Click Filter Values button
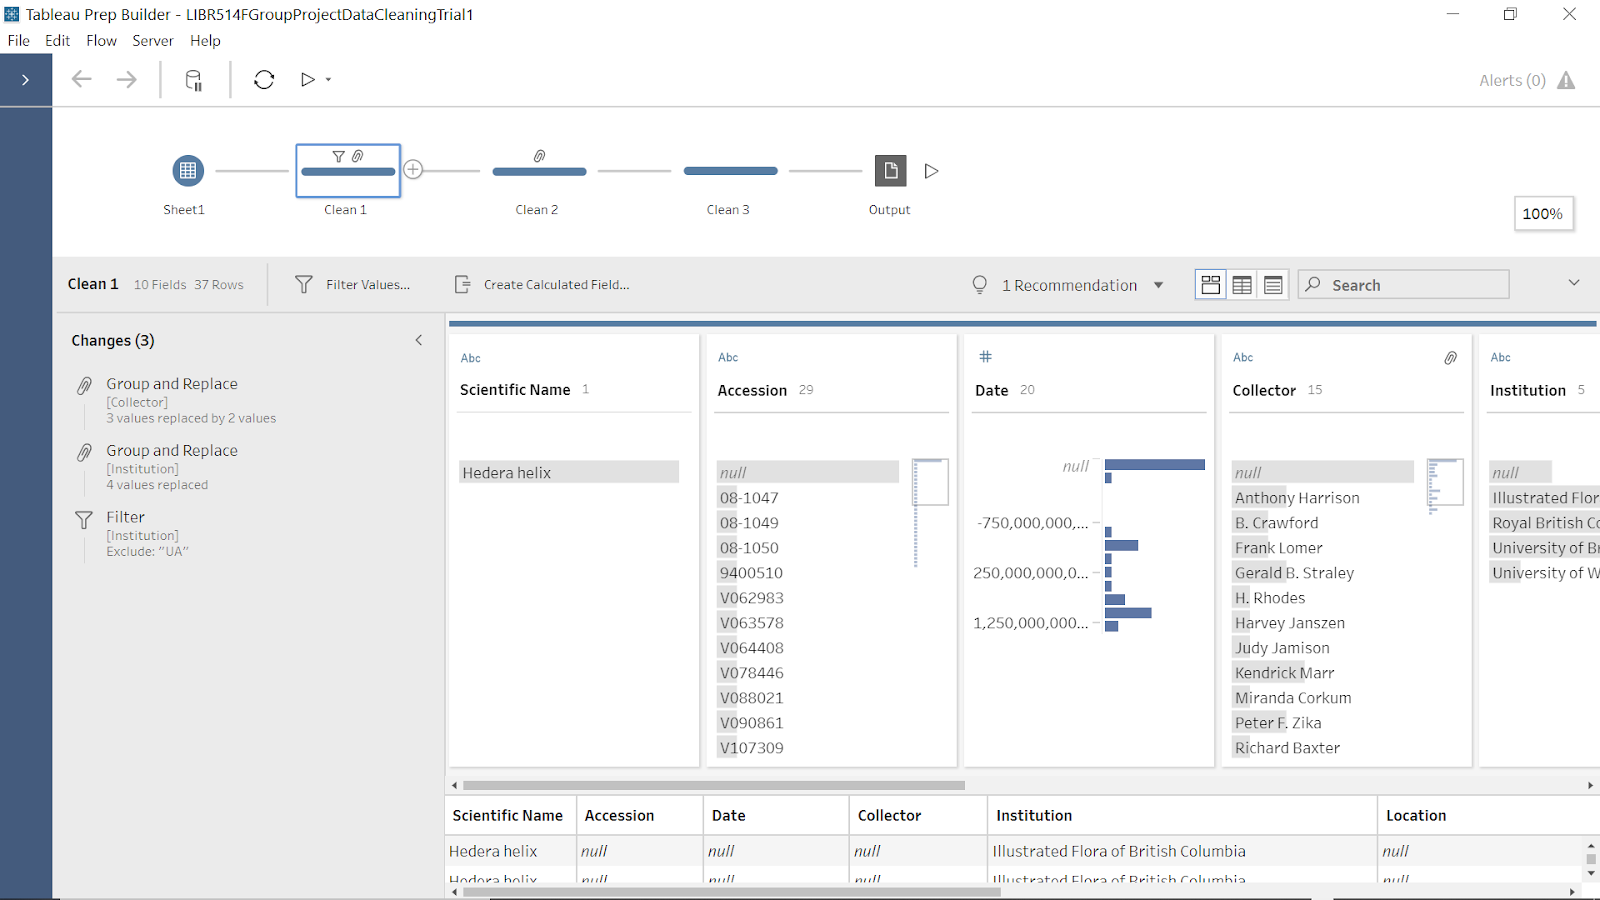Image resolution: width=1600 pixels, height=900 pixels. click(352, 285)
